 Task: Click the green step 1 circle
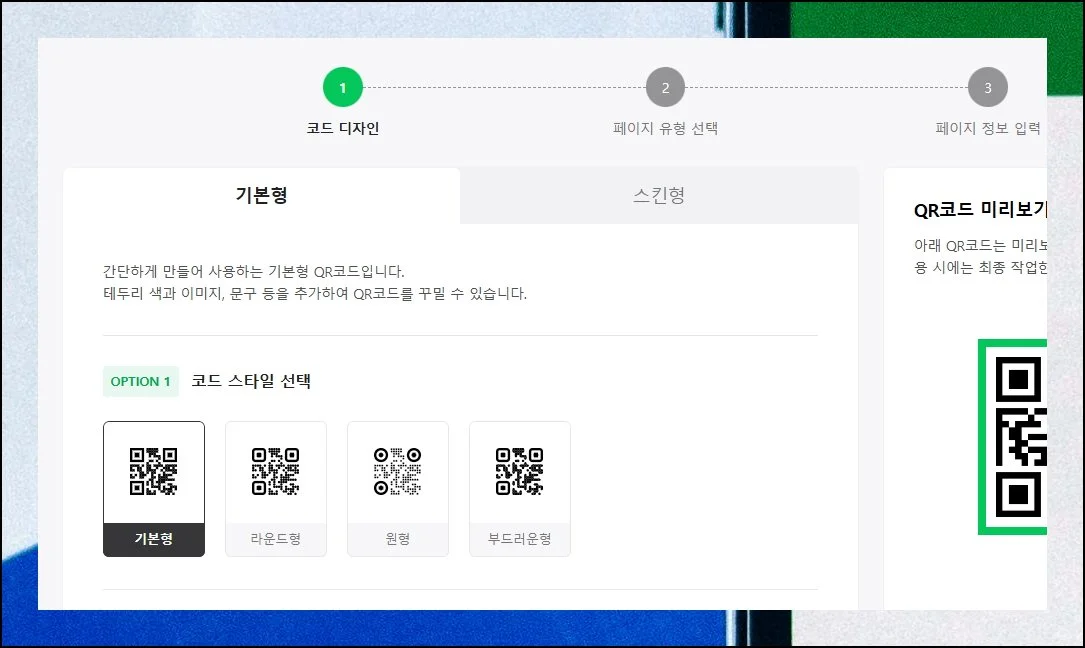tap(342, 88)
